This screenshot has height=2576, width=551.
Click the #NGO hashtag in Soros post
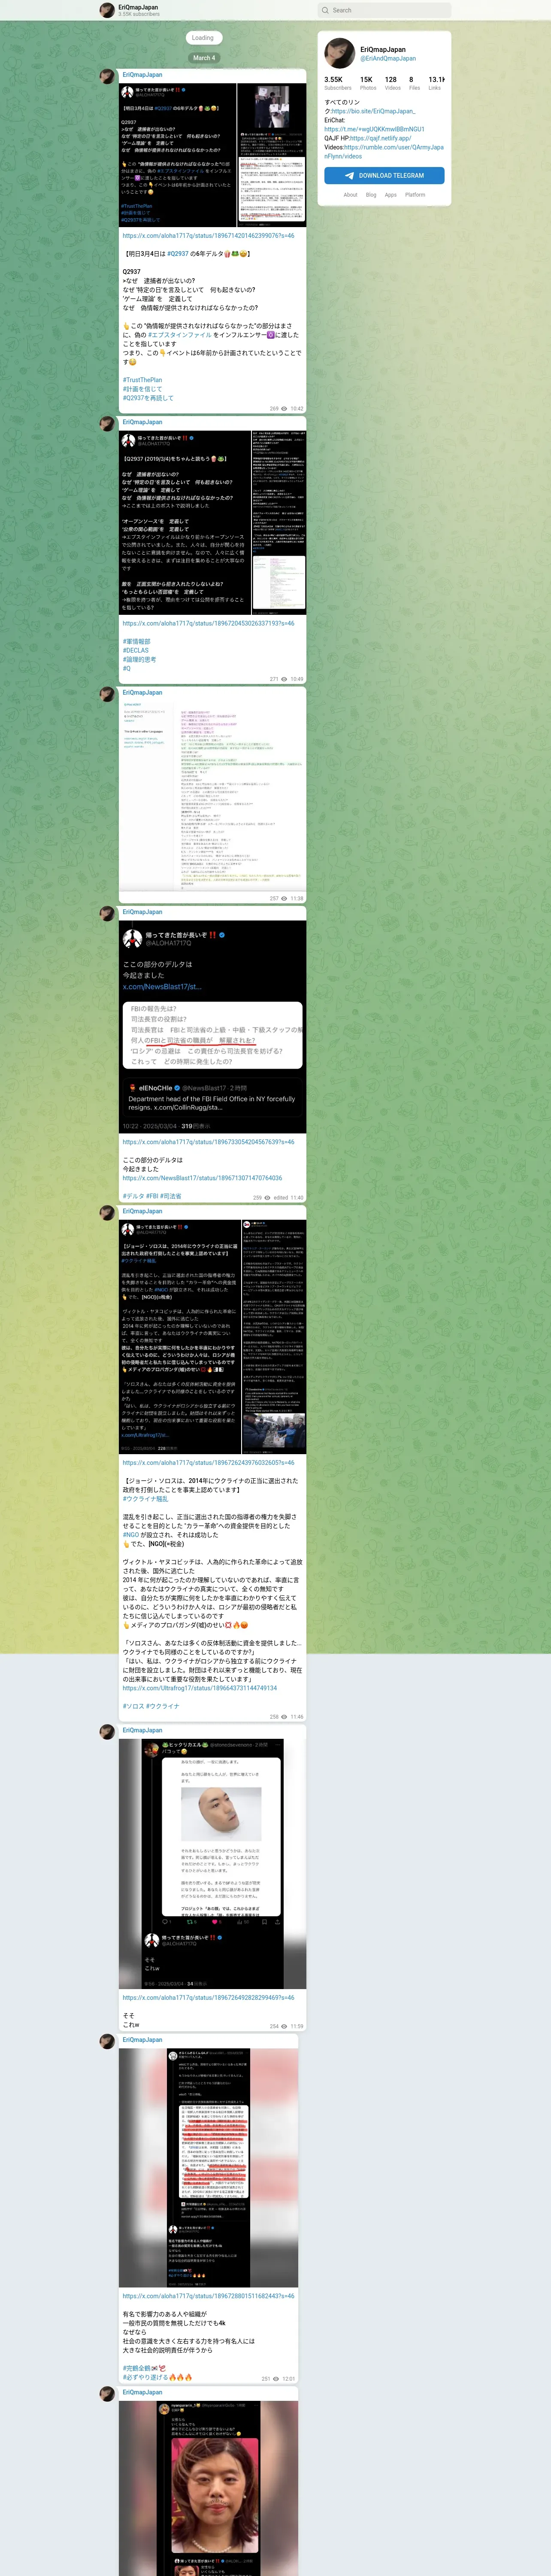pos(131,1535)
